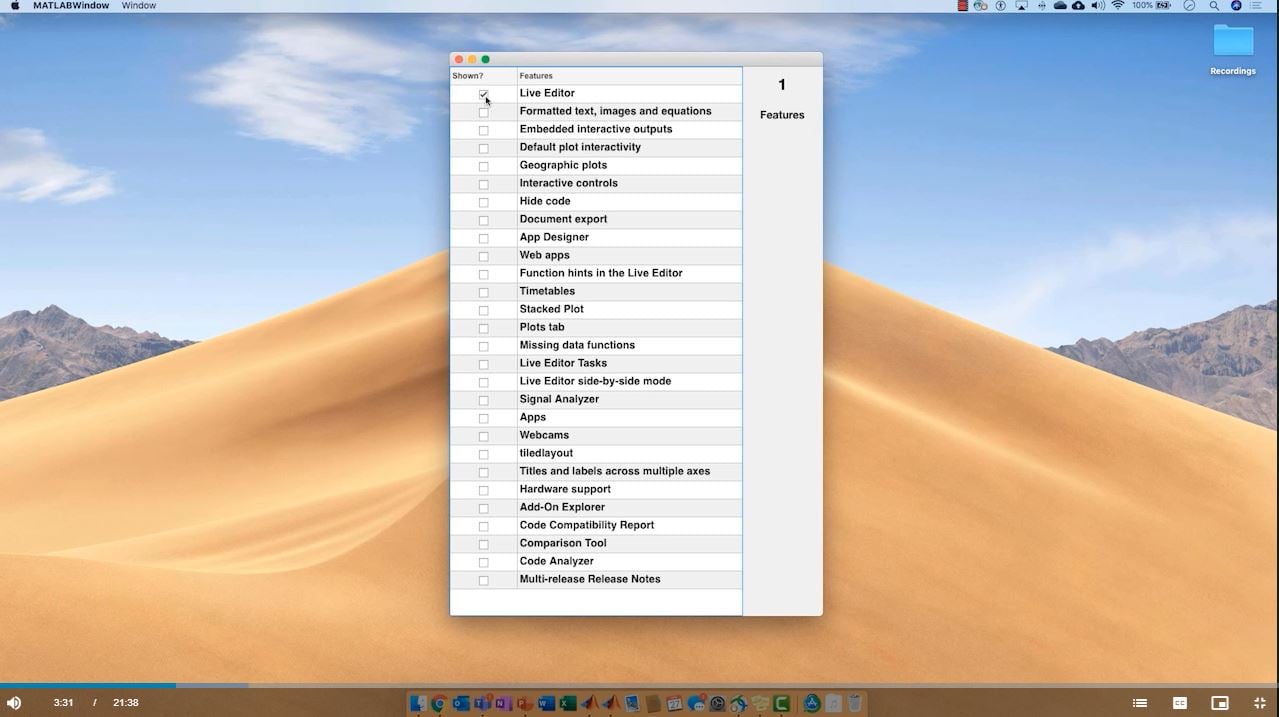Open Stickies from the dock

click(x=760, y=703)
